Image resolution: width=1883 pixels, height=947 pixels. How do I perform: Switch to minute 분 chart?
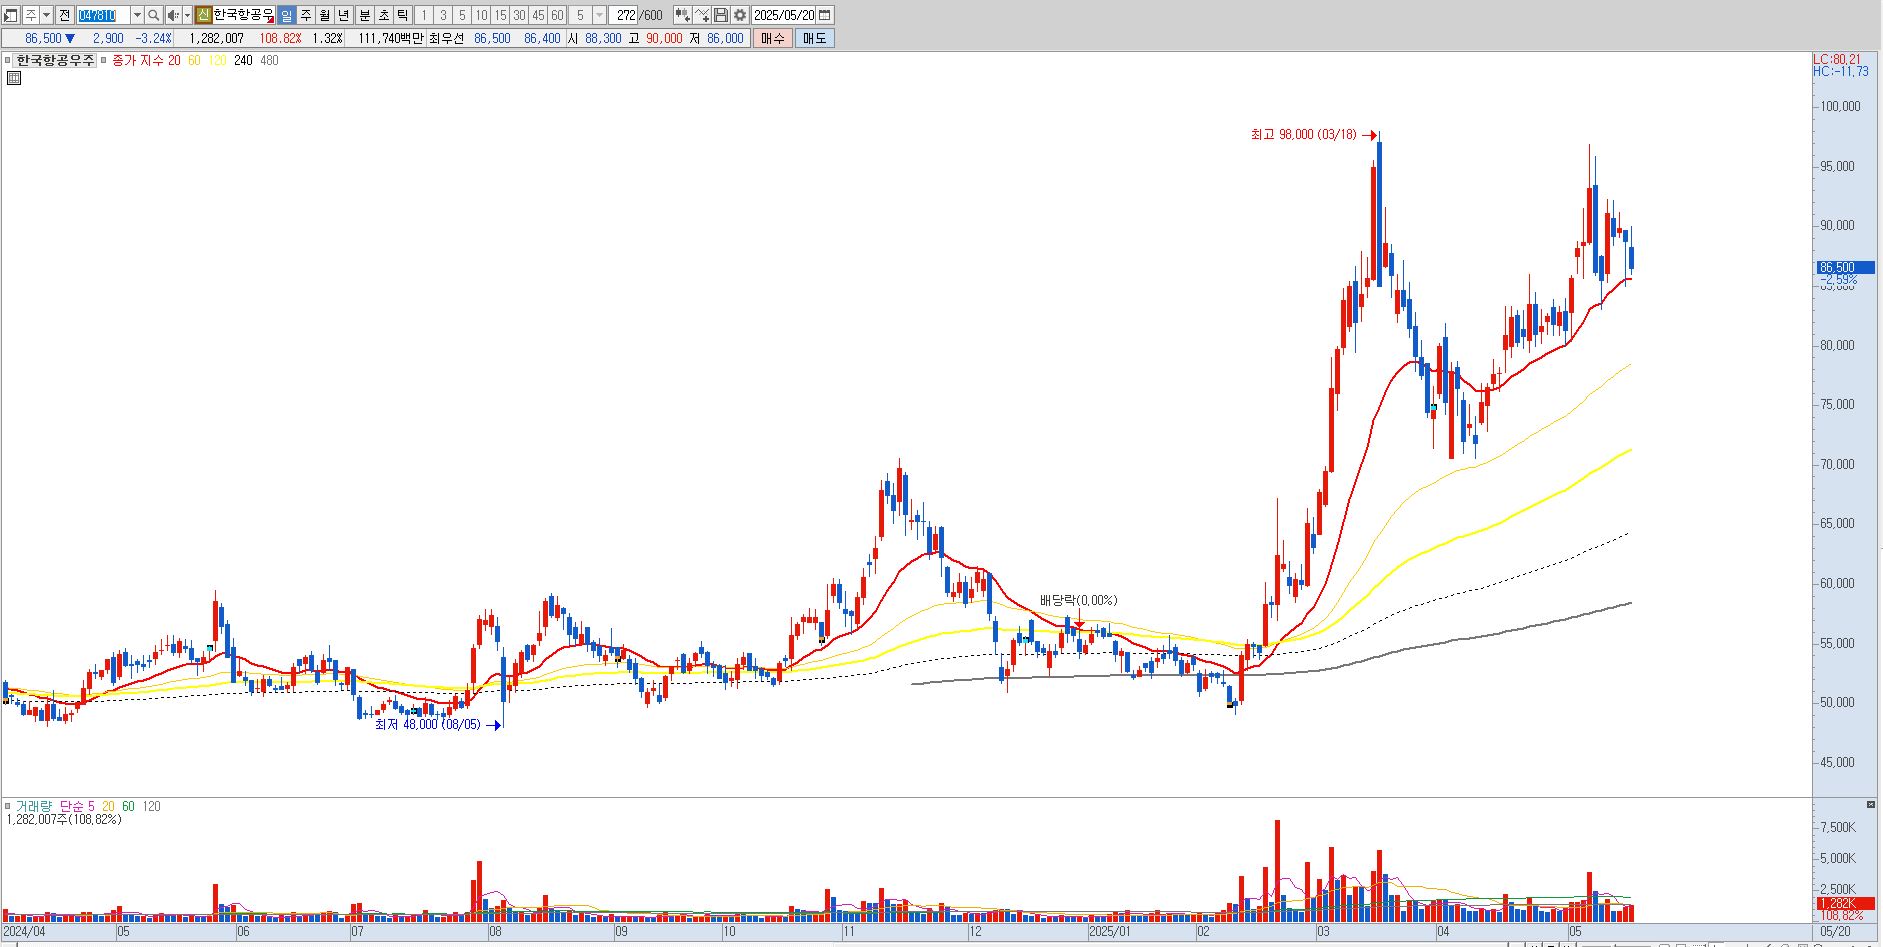tap(365, 15)
